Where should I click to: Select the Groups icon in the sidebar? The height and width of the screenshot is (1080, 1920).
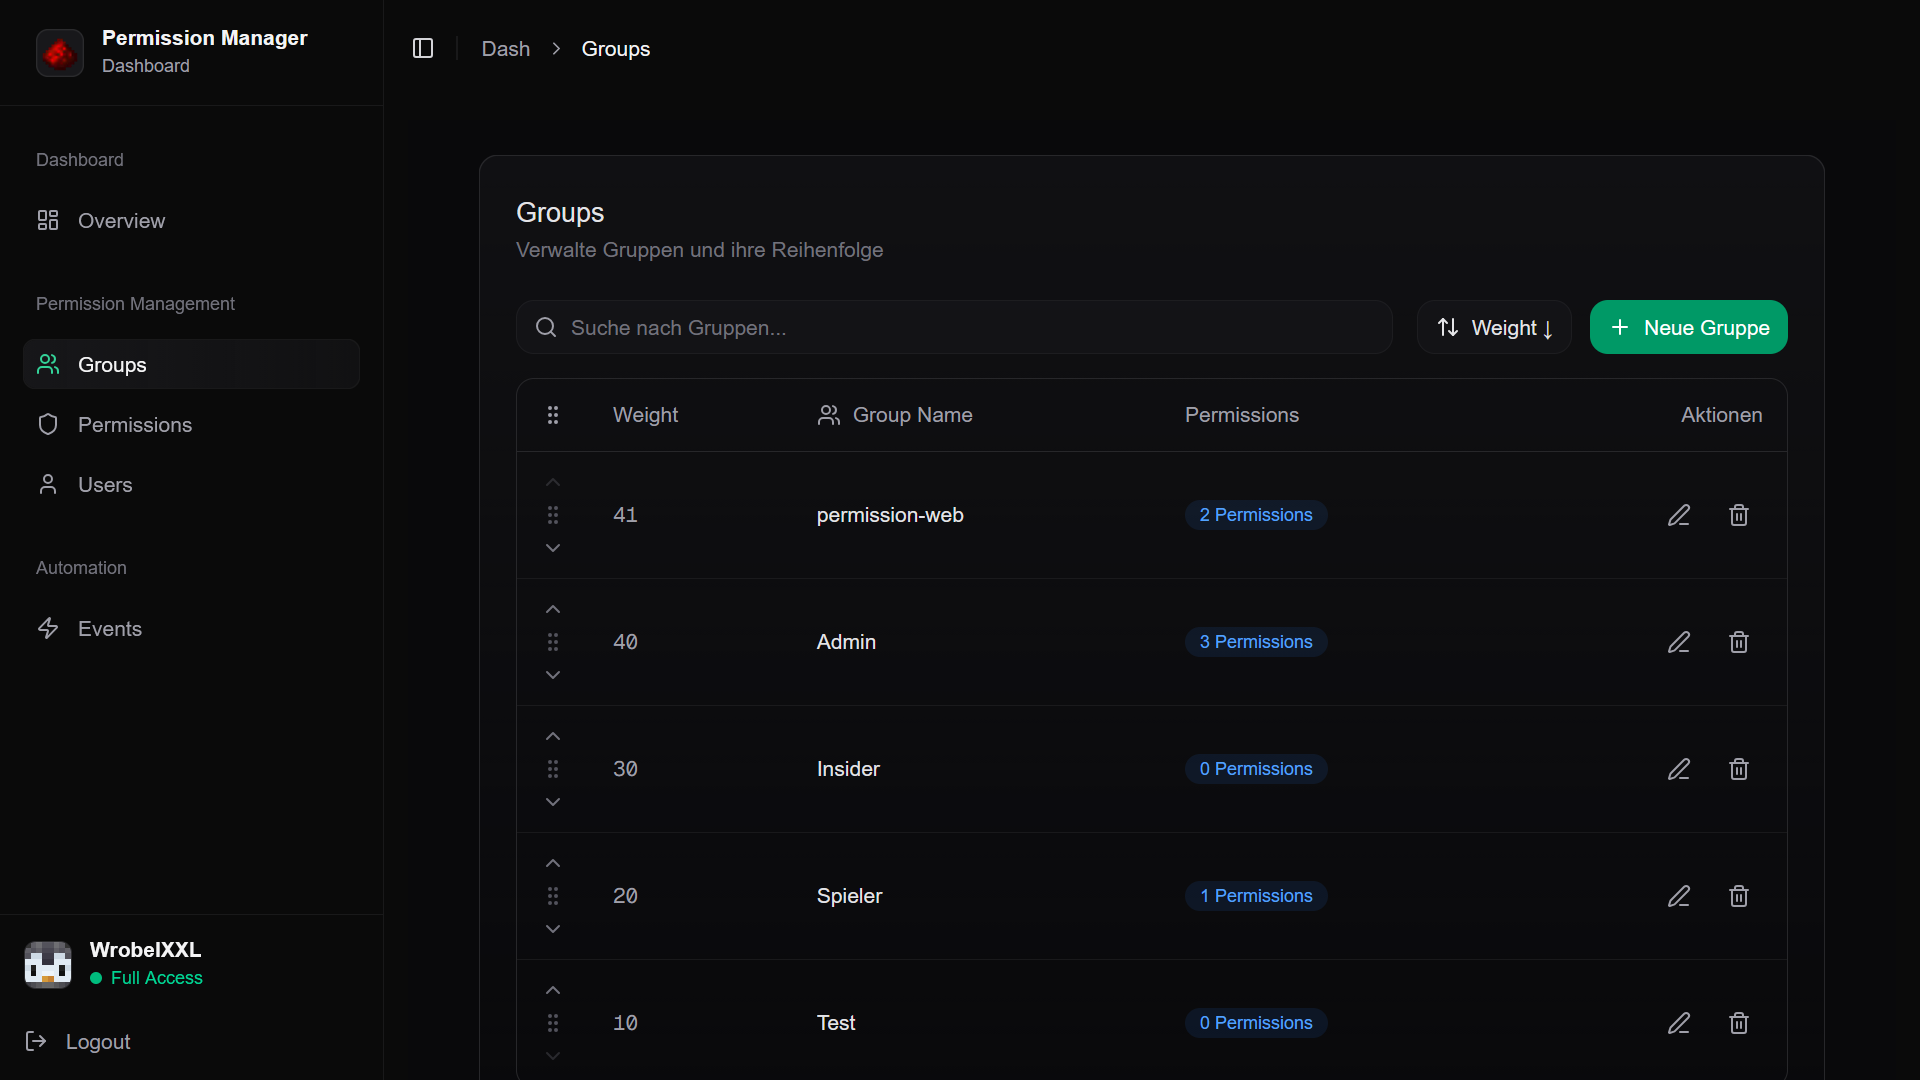pos(47,364)
